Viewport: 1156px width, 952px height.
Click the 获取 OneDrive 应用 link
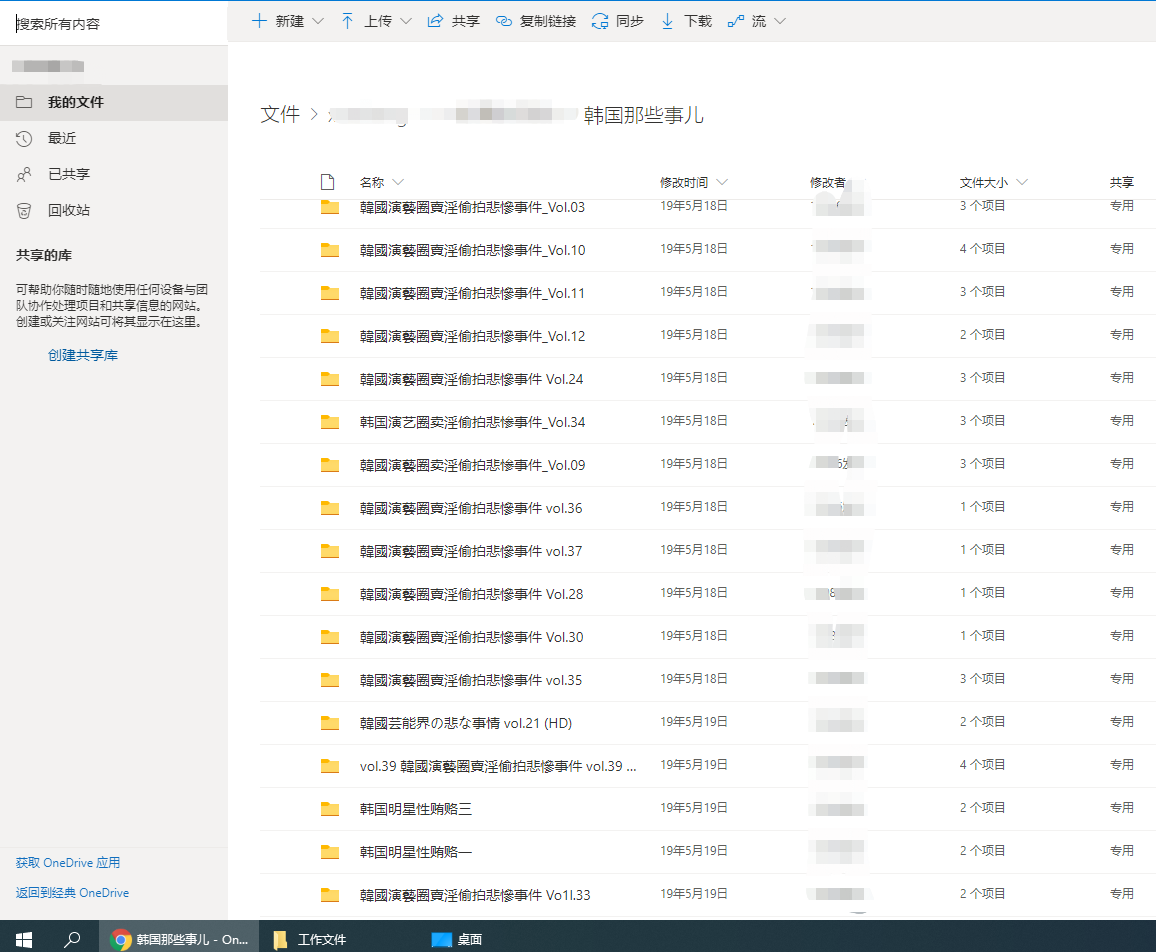point(68,863)
